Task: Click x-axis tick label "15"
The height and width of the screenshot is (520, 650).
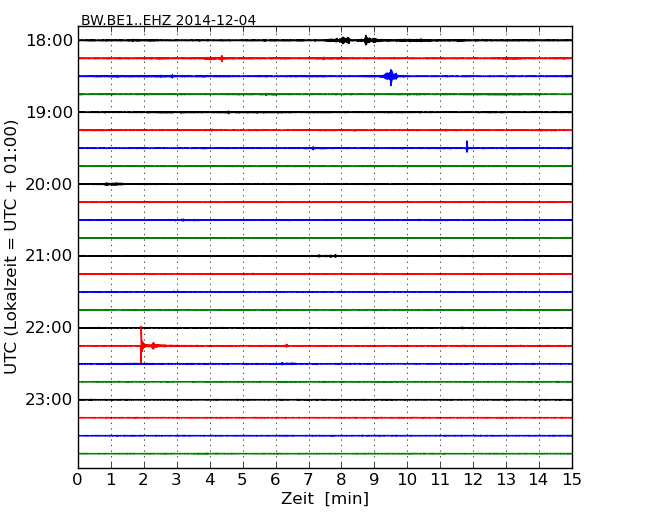Action: [x=572, y=479]
